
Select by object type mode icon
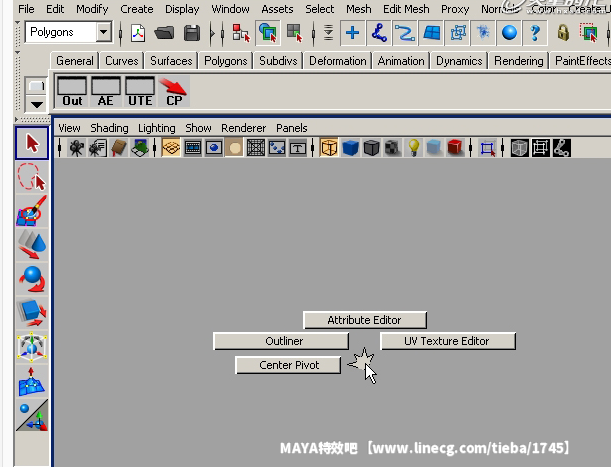268,32
